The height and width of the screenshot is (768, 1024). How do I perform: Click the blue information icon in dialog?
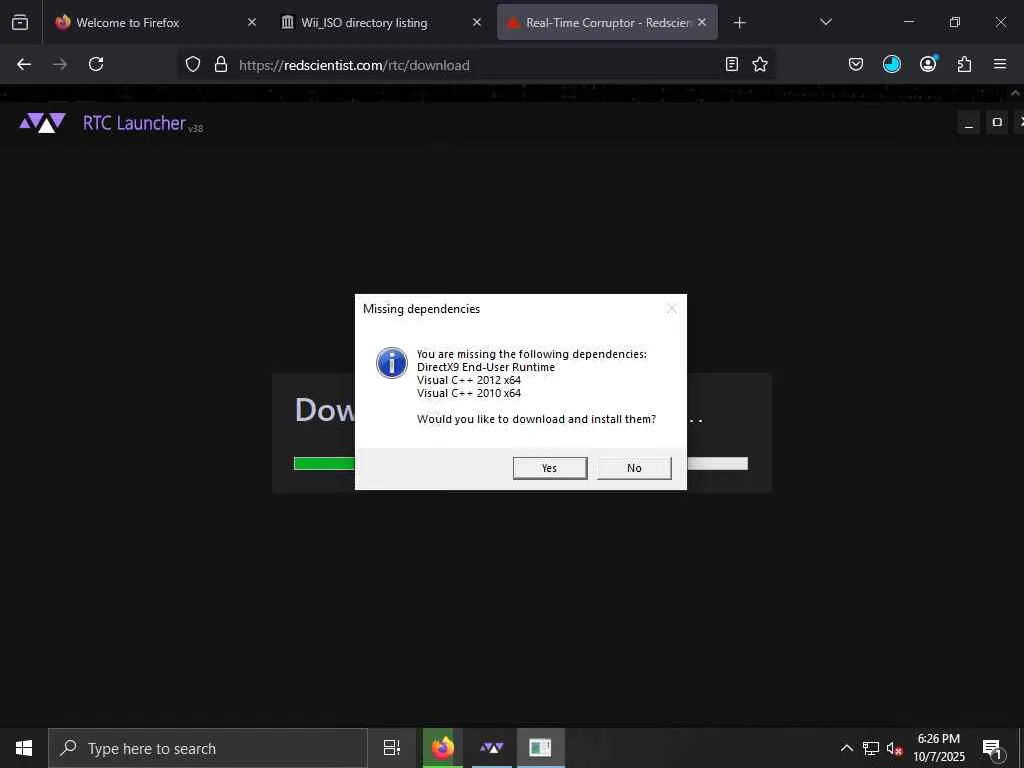tap(392, 362)
